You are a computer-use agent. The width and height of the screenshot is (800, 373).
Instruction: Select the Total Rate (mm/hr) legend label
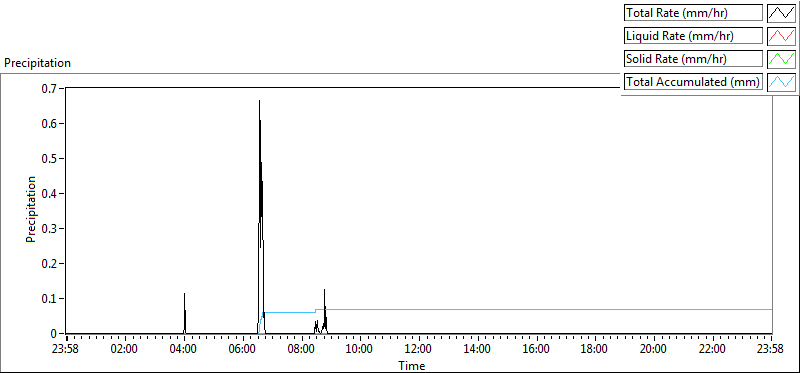click(x=693, y=13)
